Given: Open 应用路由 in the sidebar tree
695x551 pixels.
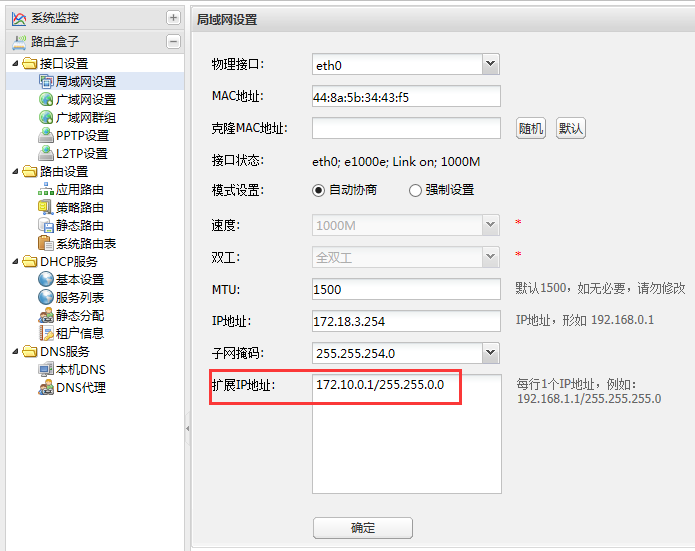Looking at the screenshot, I should click(79, 189).
